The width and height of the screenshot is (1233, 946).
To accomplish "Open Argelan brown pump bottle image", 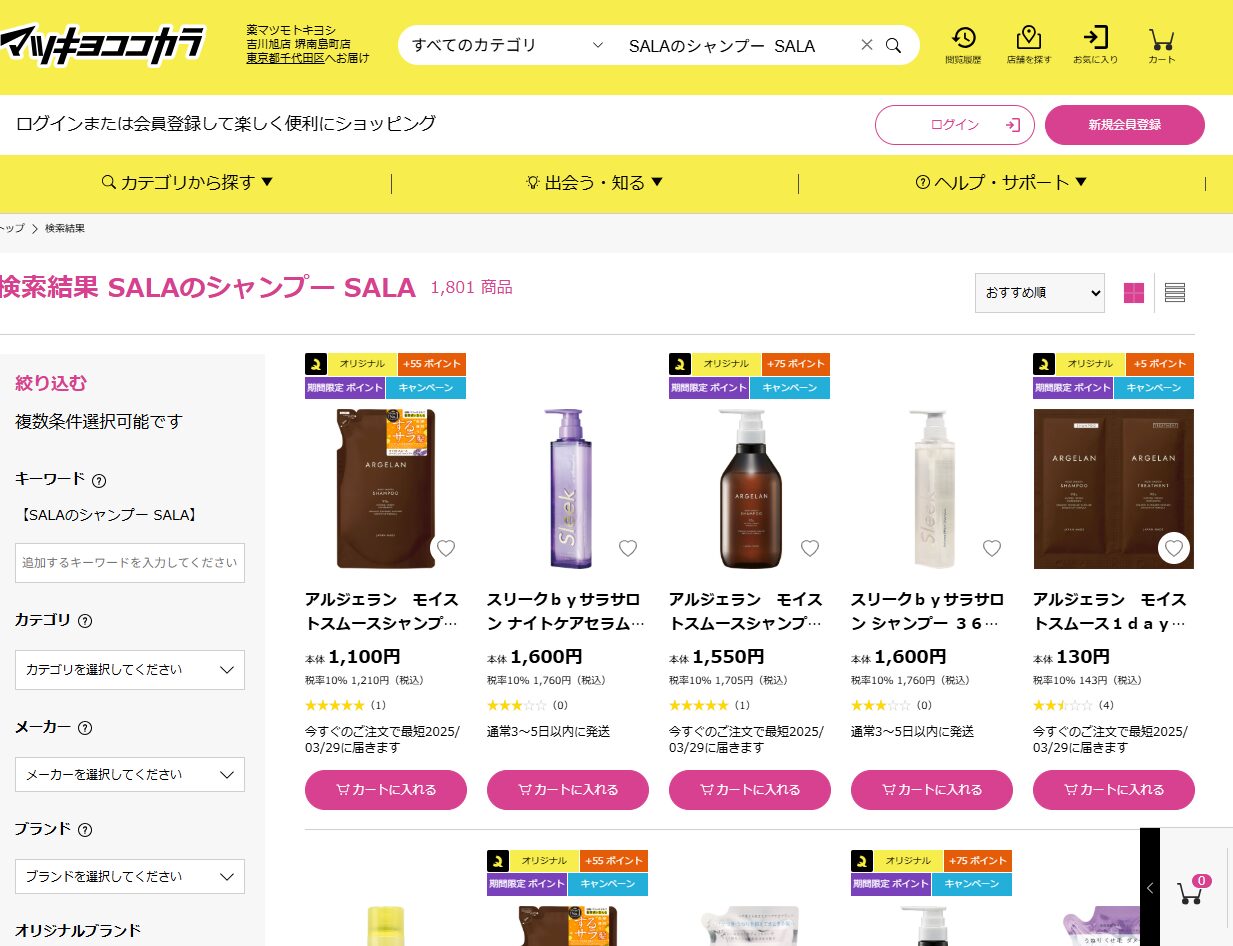I will [750, 488].
